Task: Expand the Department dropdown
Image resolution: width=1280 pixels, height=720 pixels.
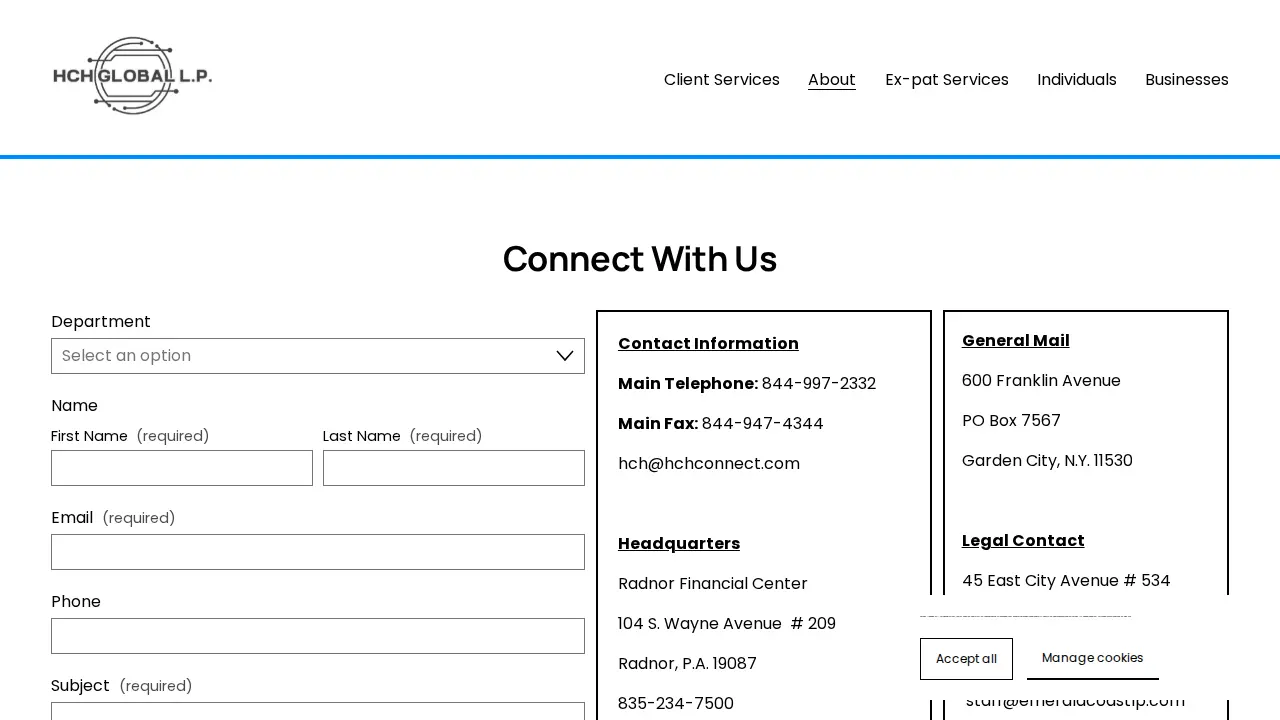Action: [318, 356]
